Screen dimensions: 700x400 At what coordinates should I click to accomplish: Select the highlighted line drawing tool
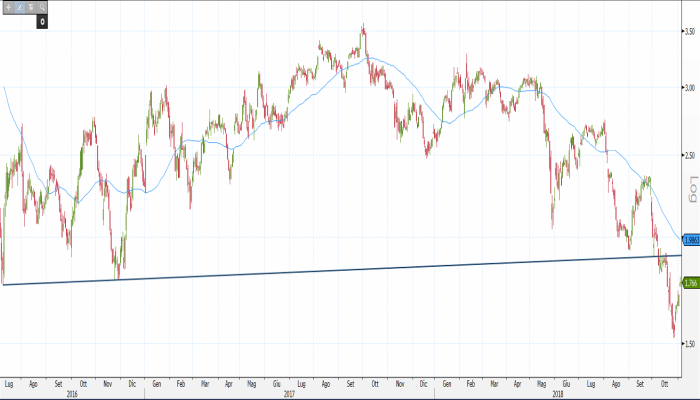tap(20, 7)
